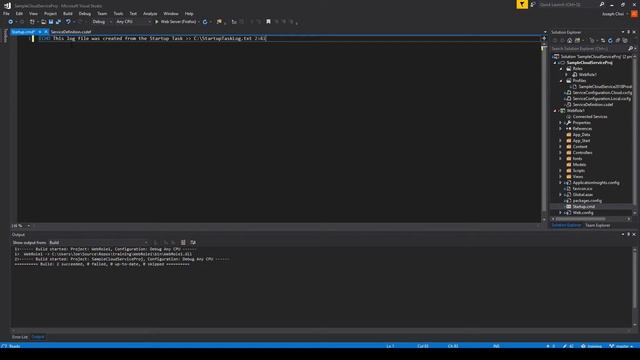Pin the Solution Explorer panel
Viewport: 640px width, 360px height.
tap(629, 32)
